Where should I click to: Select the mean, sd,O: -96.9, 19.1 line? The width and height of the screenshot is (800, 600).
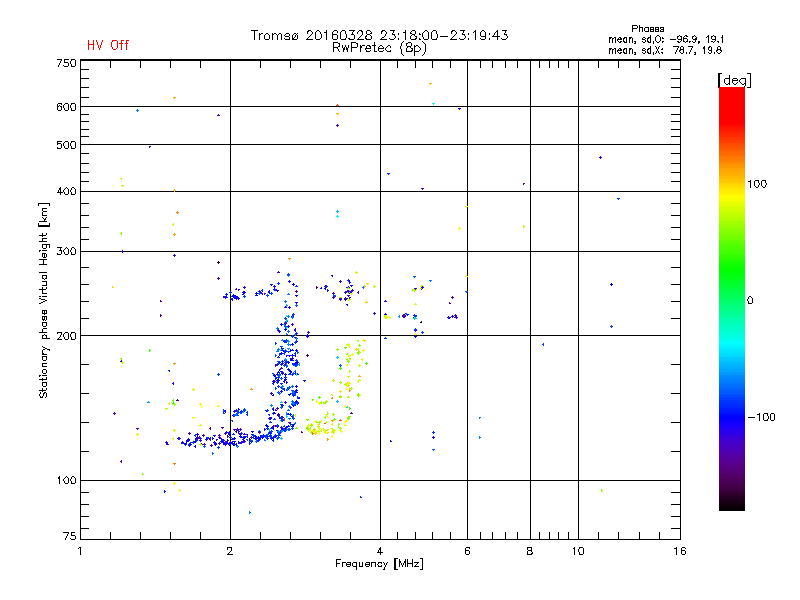pyautogui.click(x=665, y=39)
